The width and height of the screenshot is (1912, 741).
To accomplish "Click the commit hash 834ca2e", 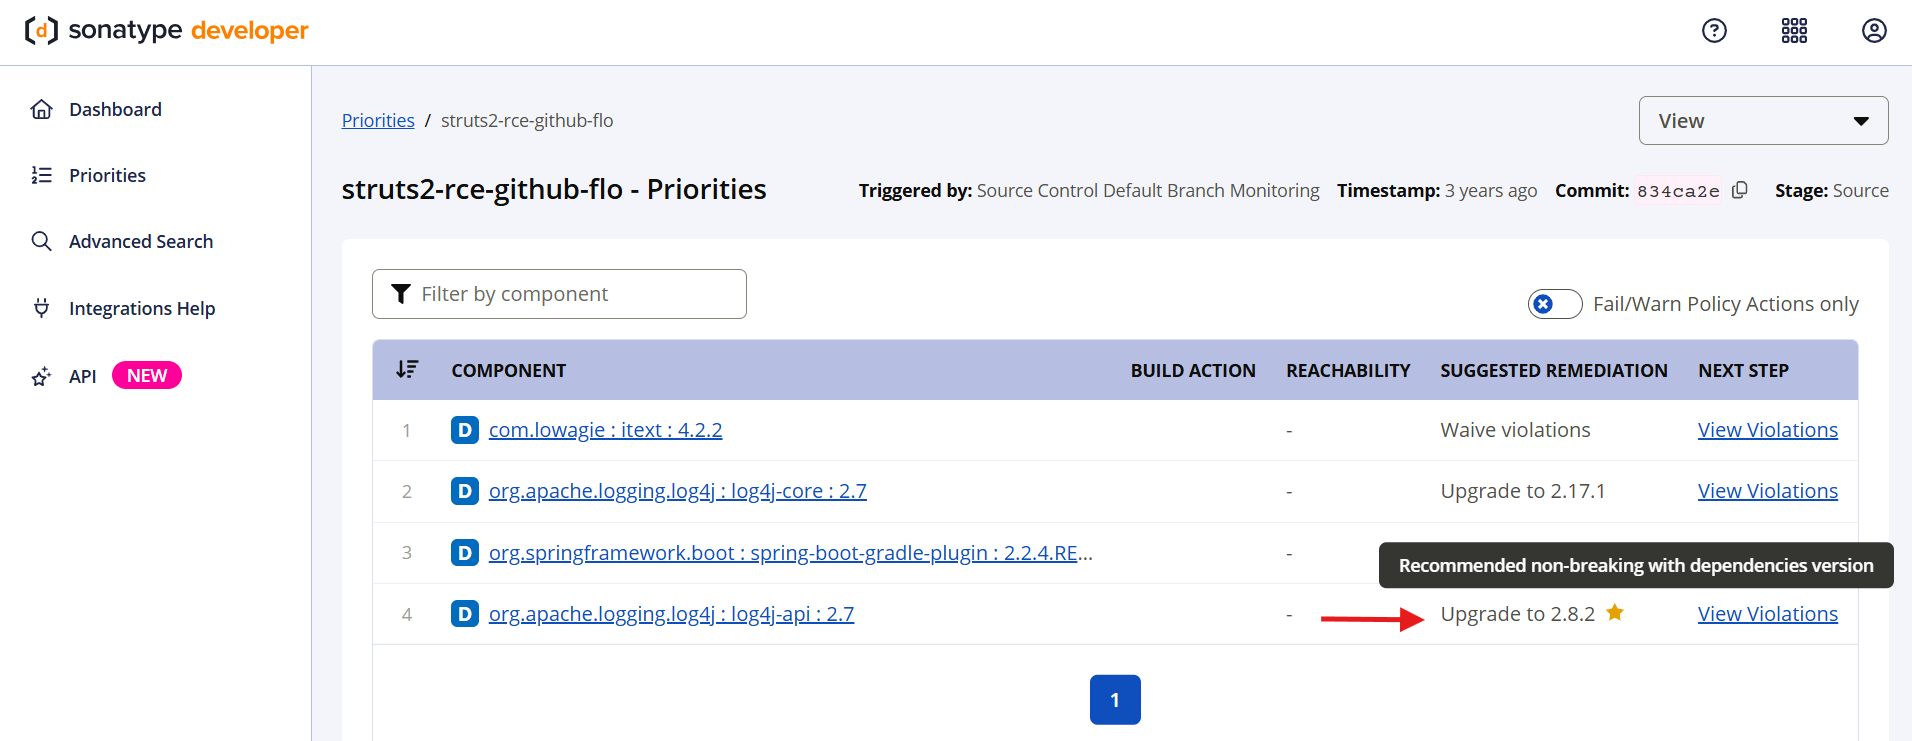I will [x=1678, y=191].
